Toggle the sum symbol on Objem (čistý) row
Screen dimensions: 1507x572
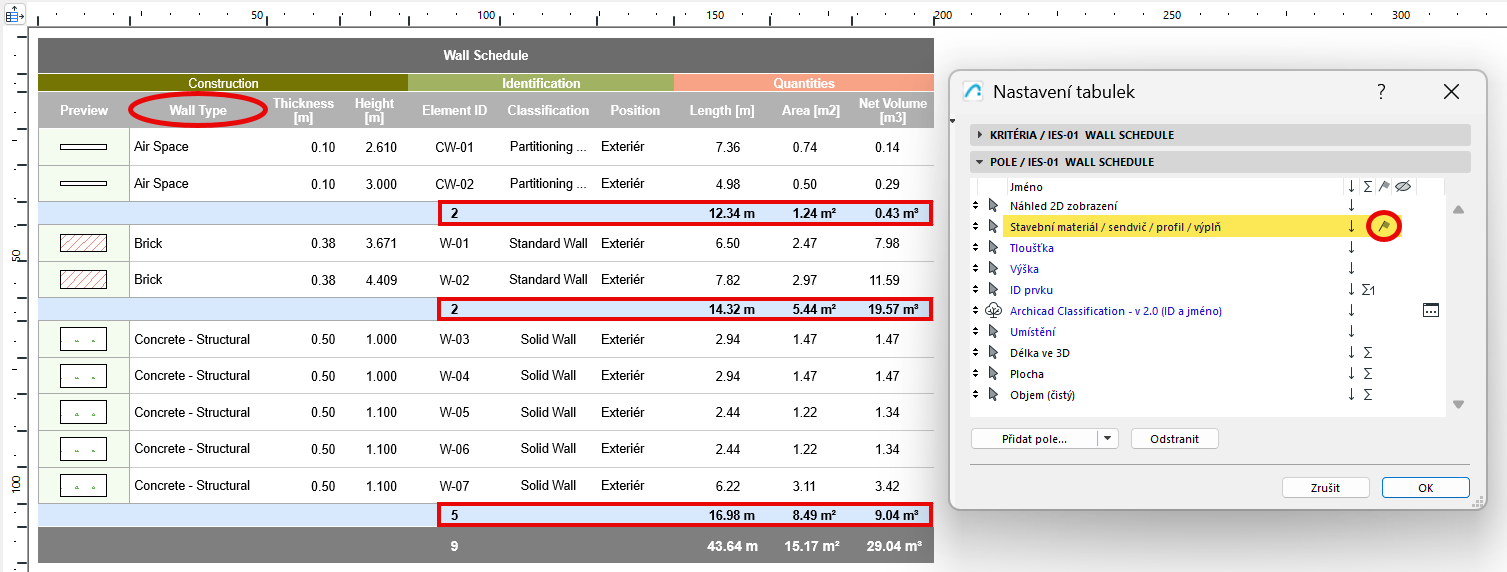tap(1367, 395)
